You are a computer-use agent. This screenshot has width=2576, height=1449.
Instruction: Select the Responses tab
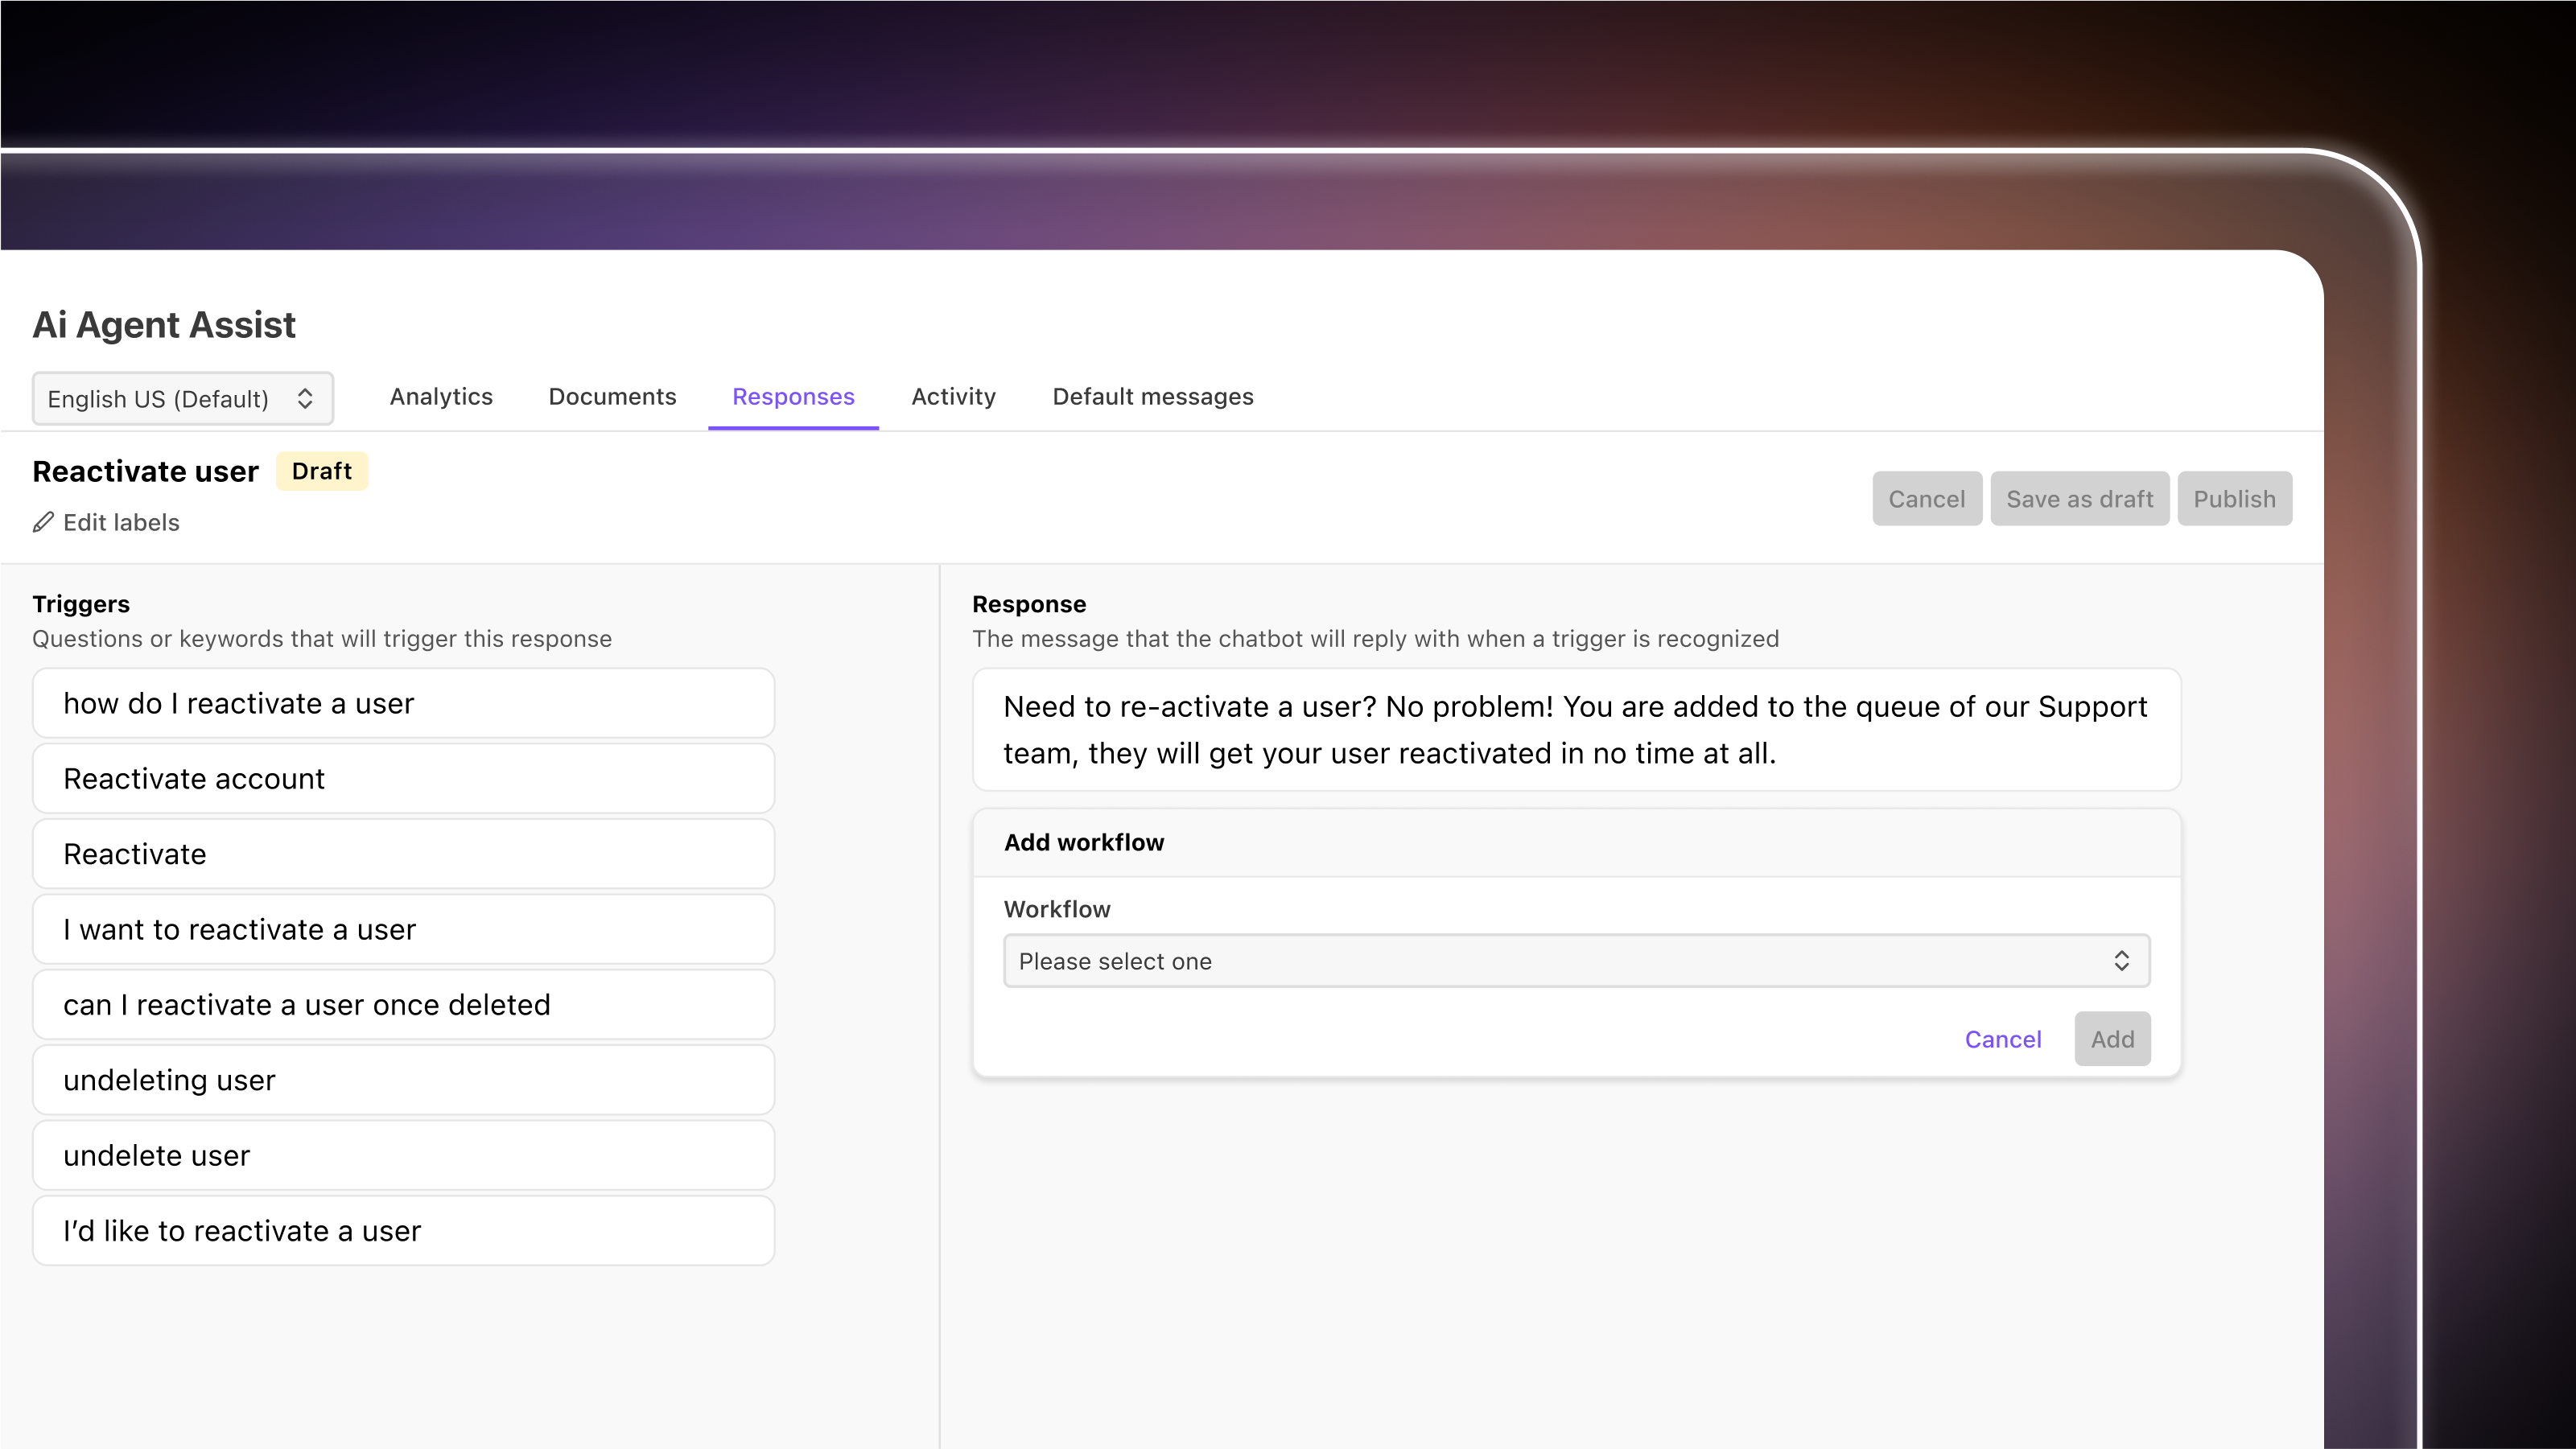pos(793,397)
